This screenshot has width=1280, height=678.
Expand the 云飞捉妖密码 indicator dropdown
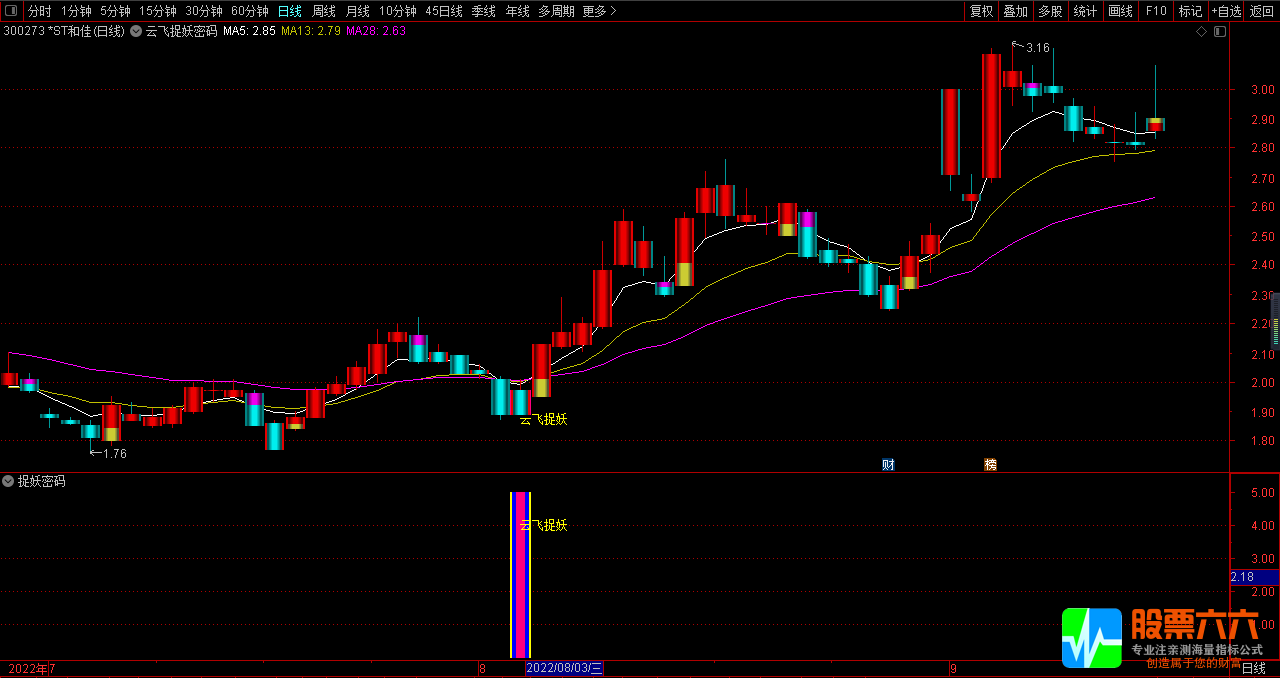point(136,31)
